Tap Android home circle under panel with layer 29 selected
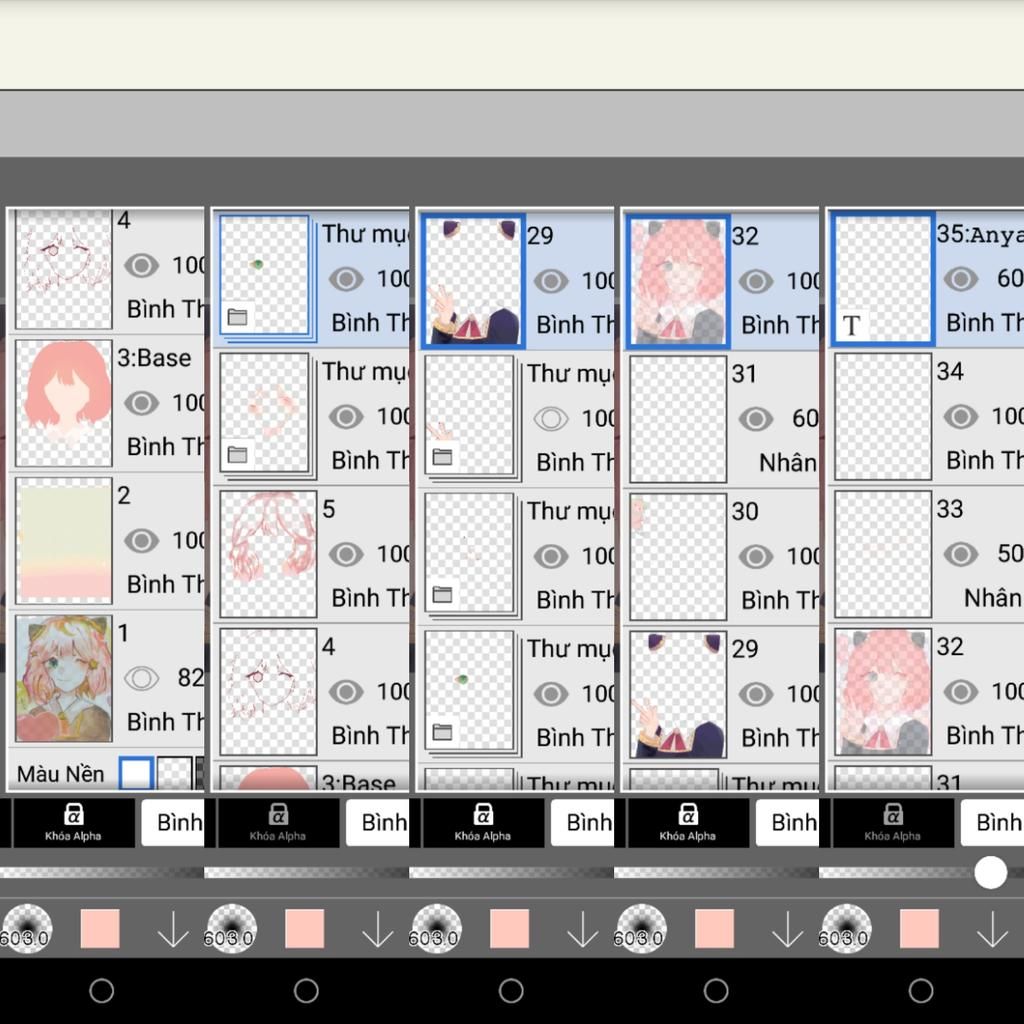1024x1024 pixels. (x=511, y=991)
